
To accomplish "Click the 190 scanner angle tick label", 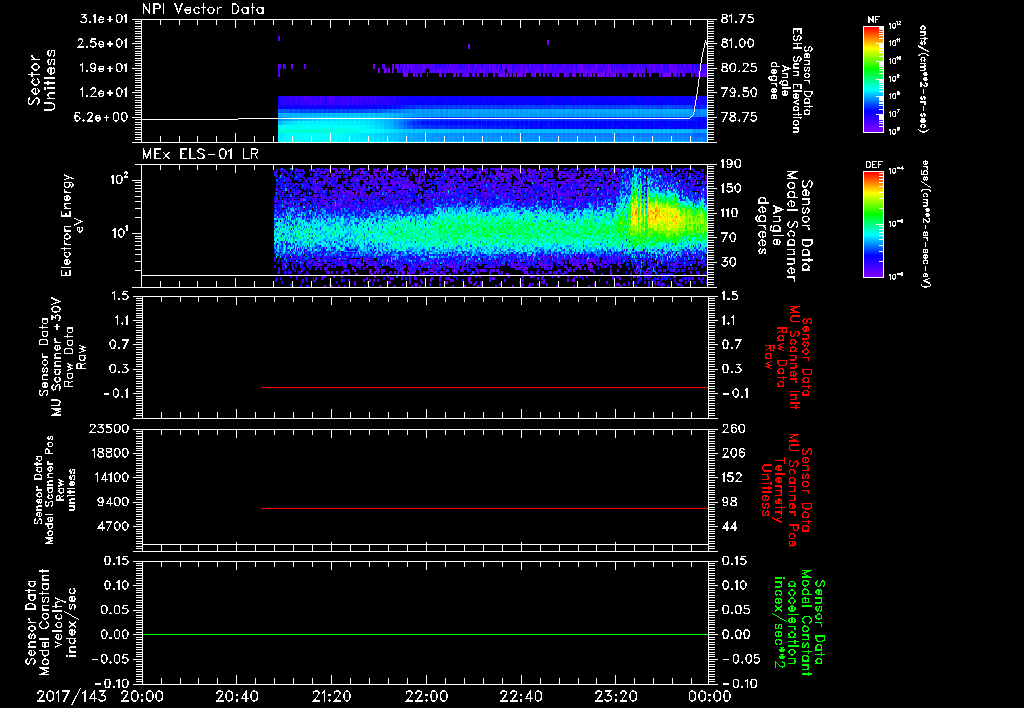I will coord(731,164).
